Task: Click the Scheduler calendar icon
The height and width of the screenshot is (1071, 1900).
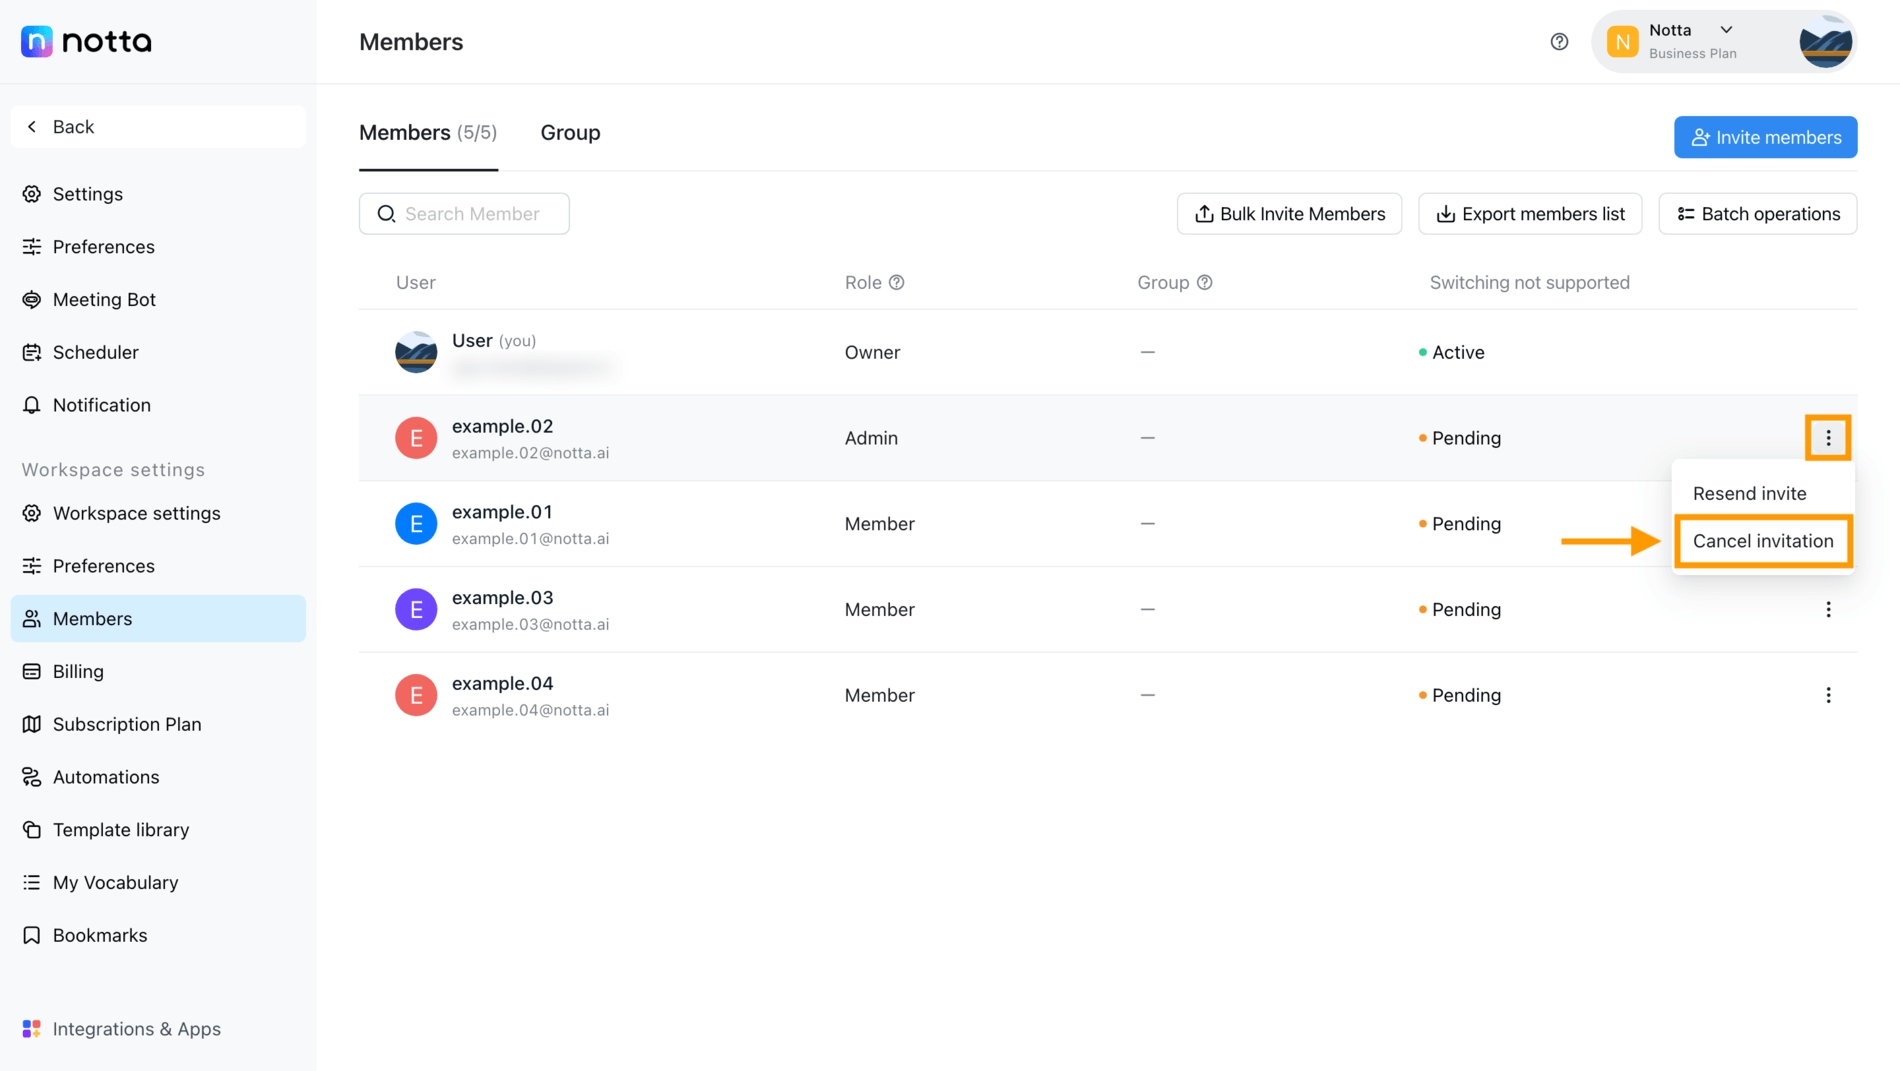Action: [x=32, y=353]
